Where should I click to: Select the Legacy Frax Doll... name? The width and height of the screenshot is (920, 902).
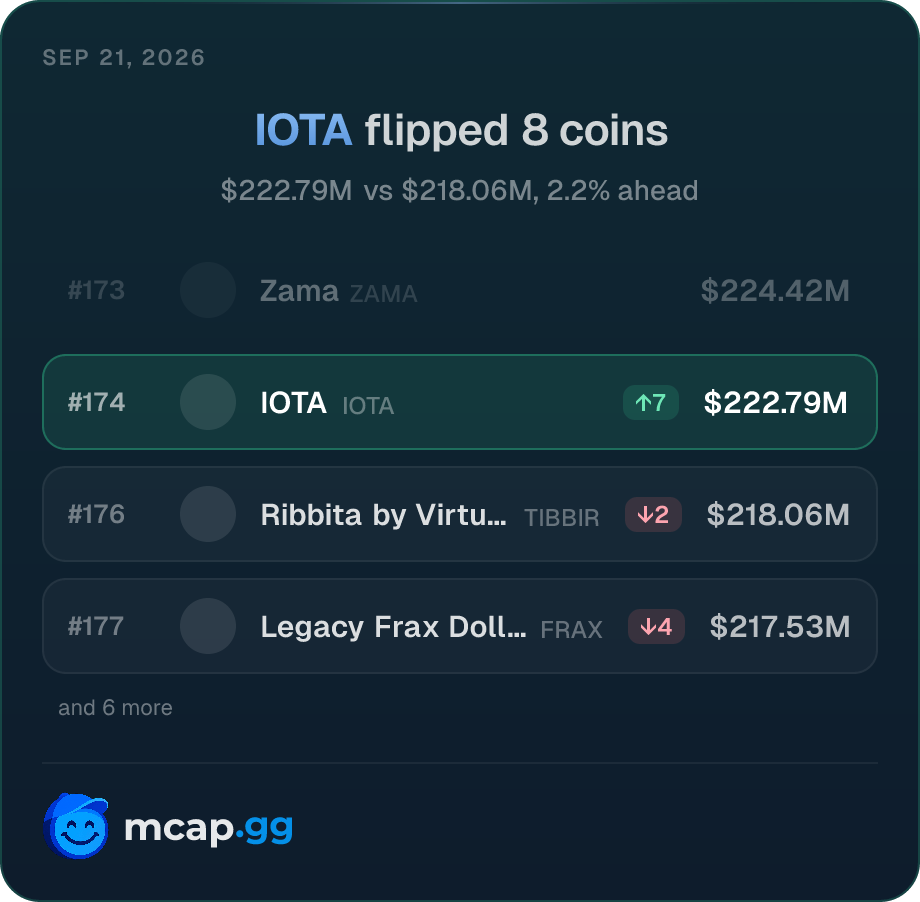(x=393, y=627)
